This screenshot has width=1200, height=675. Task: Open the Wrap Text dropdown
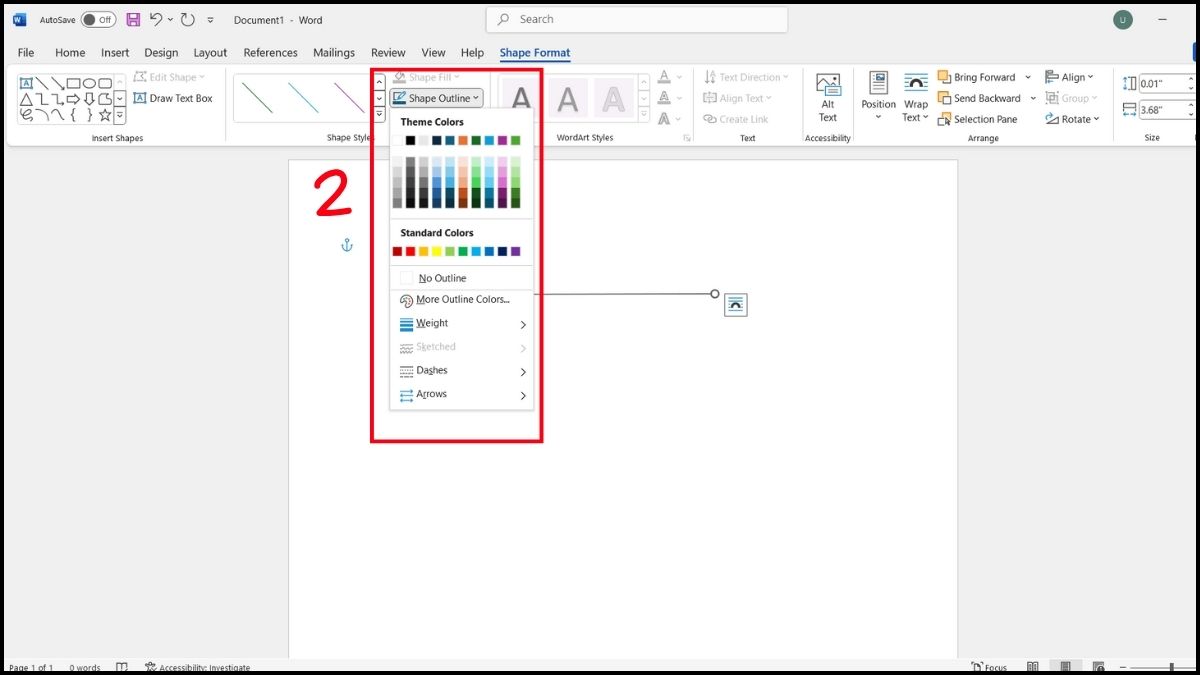coord(916,97)
